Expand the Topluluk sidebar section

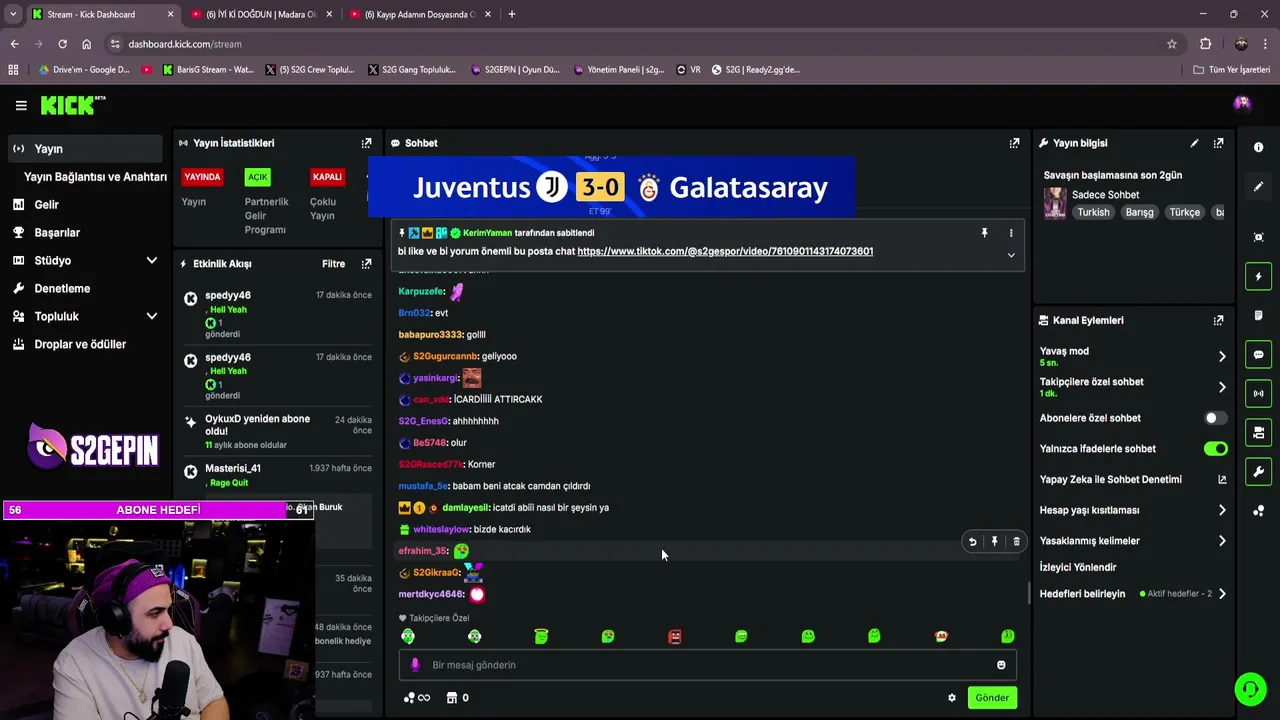pyautogui.click(x=152, y=317)
